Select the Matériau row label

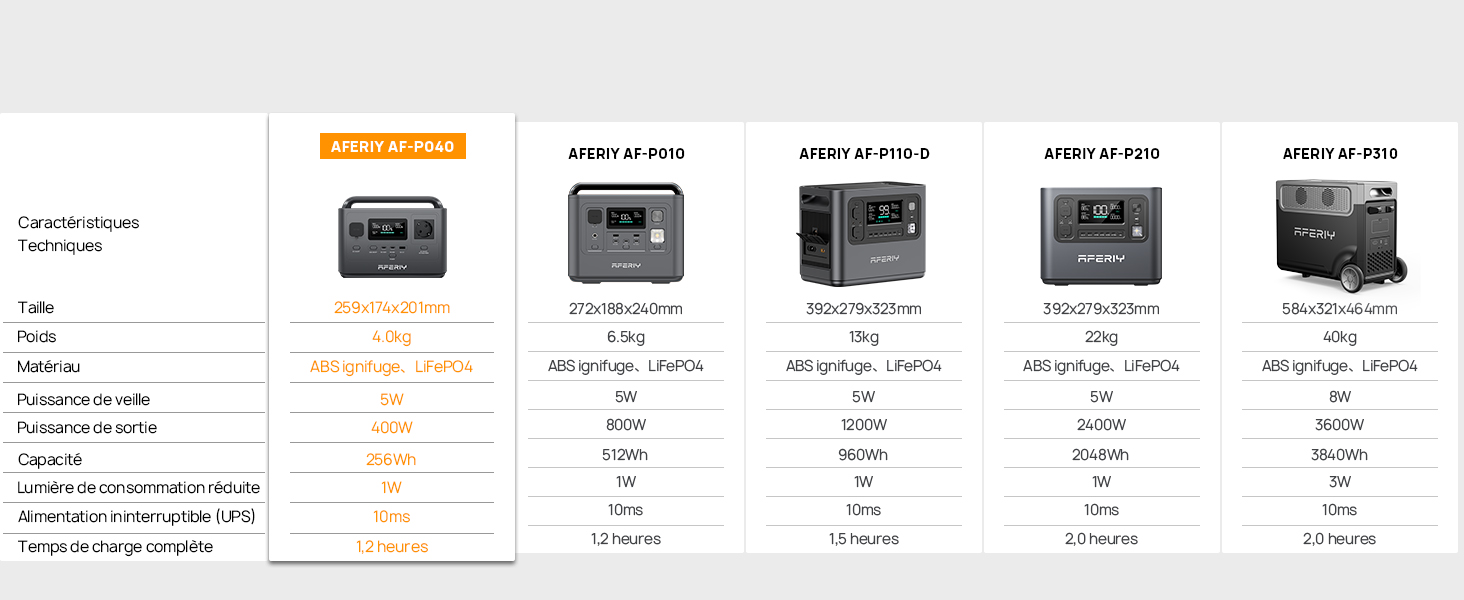(49, 367)
